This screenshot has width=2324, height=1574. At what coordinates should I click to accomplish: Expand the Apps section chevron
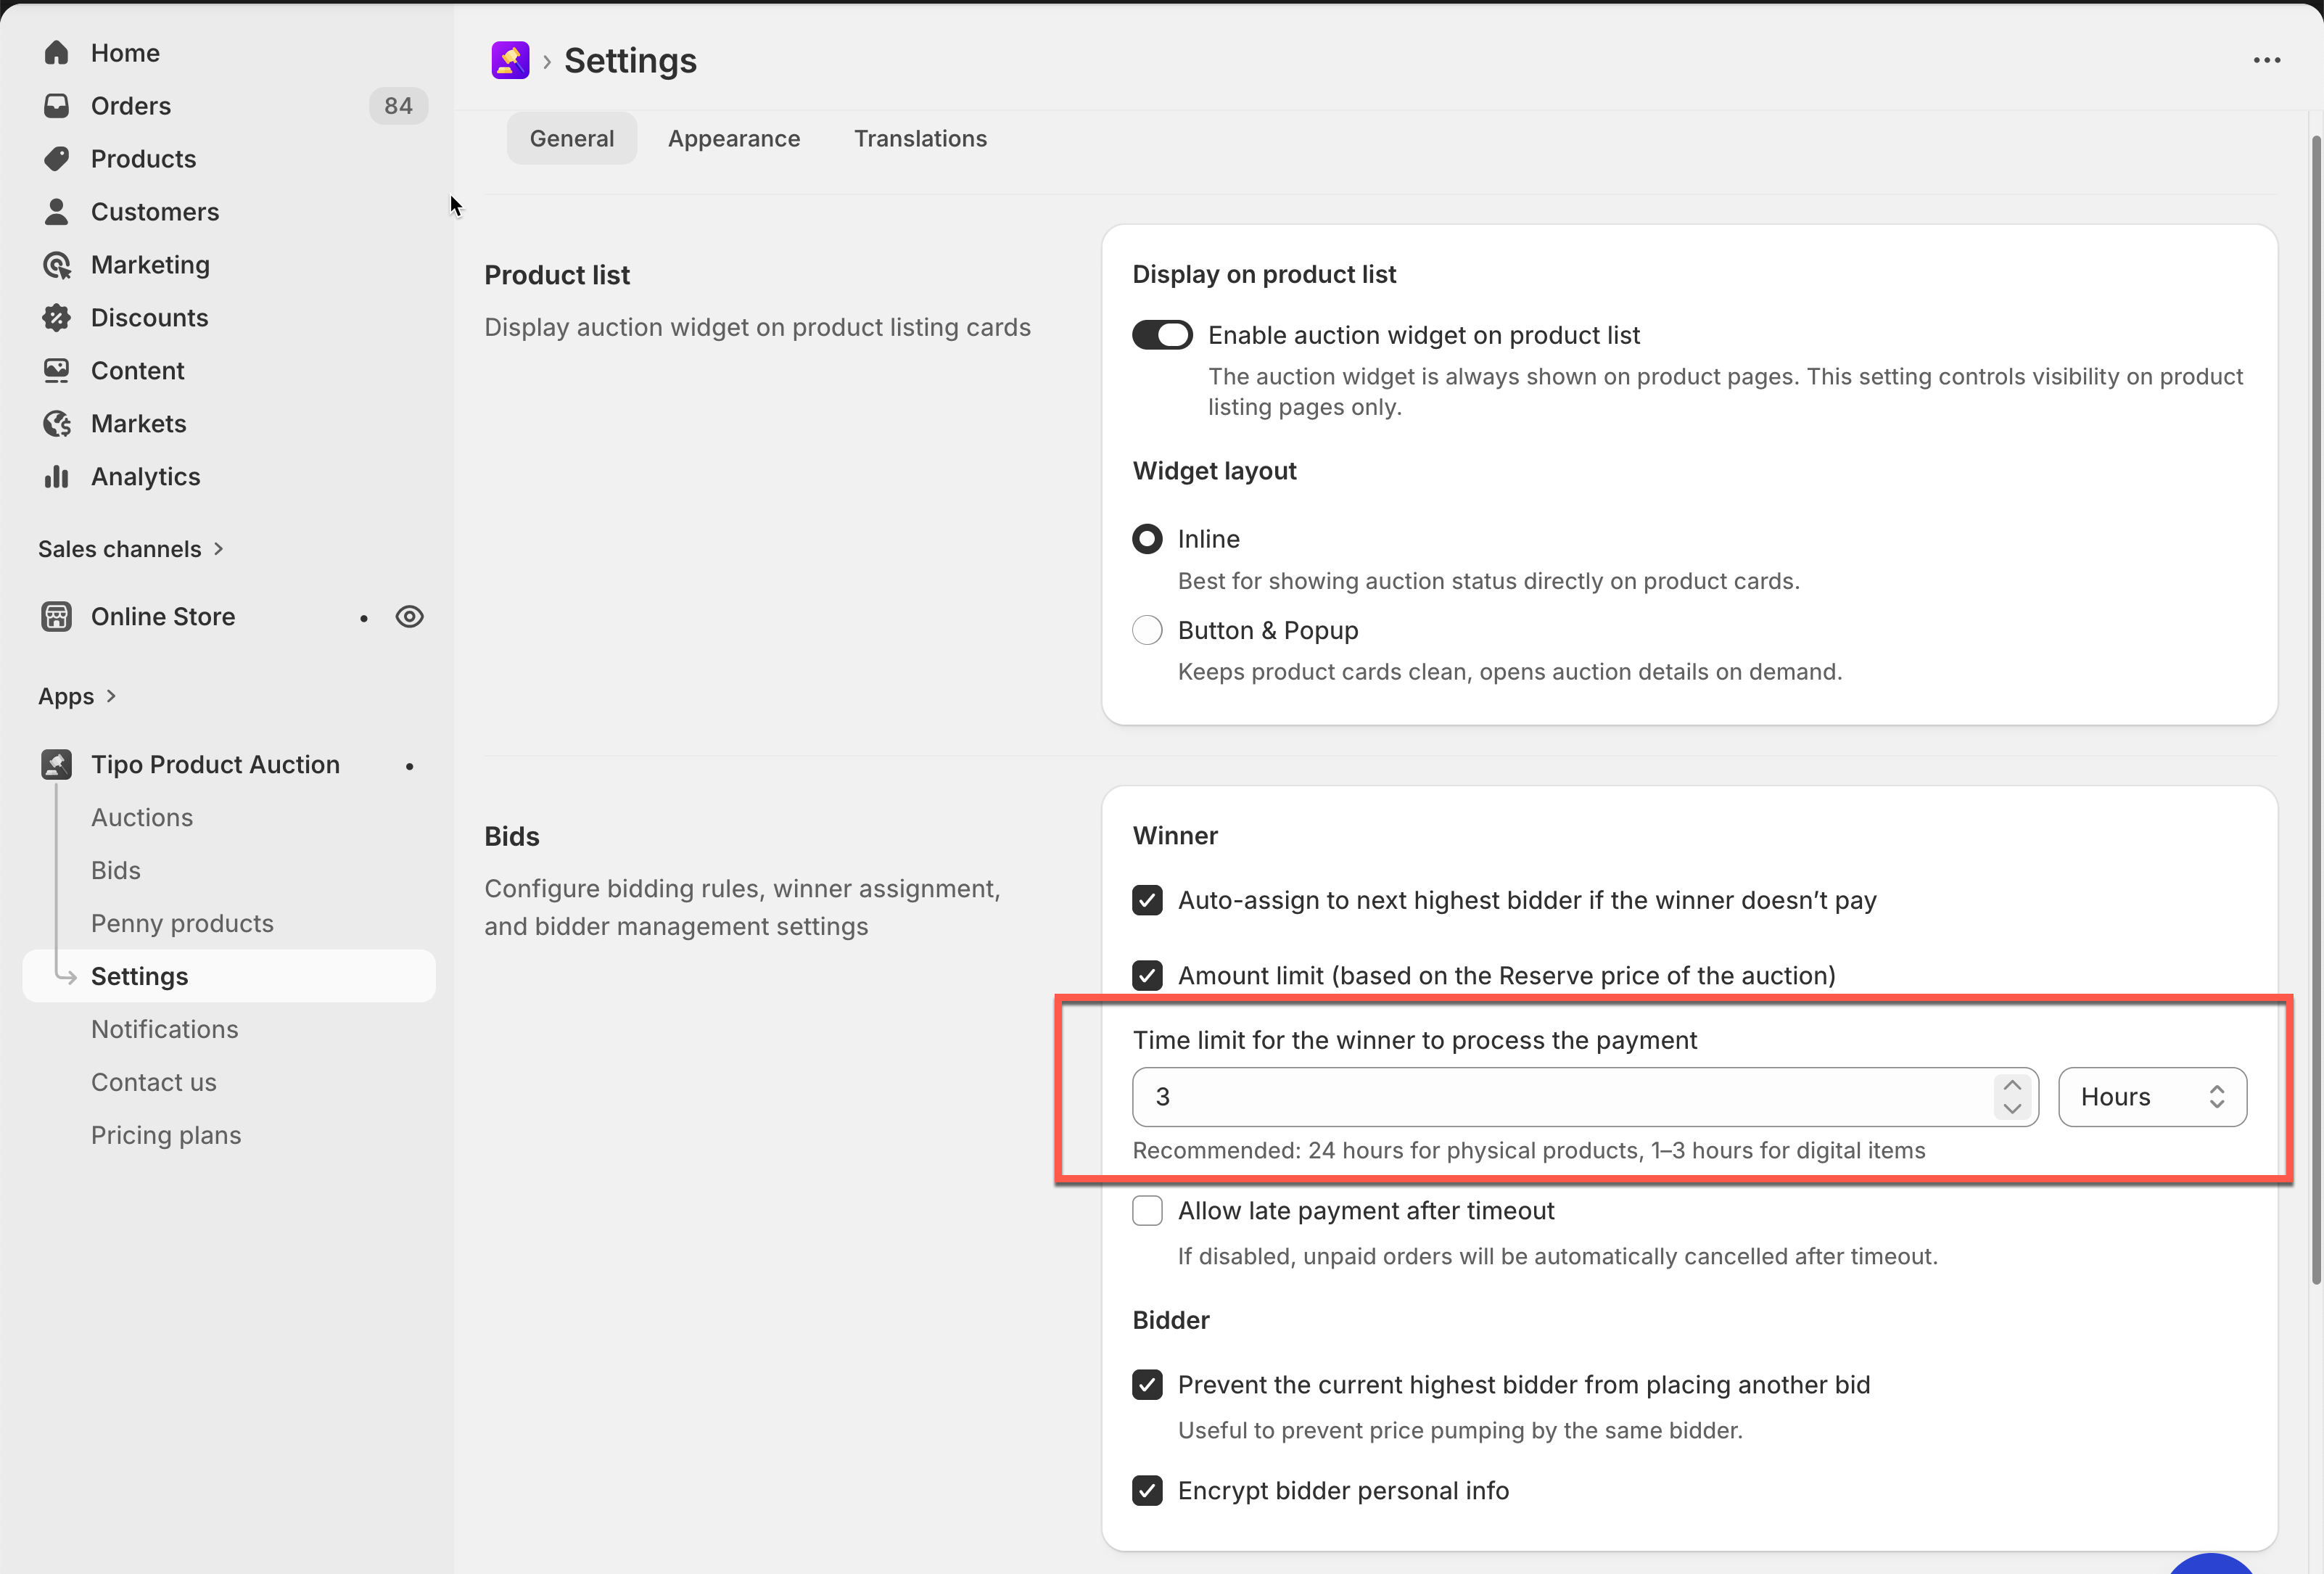111,696
